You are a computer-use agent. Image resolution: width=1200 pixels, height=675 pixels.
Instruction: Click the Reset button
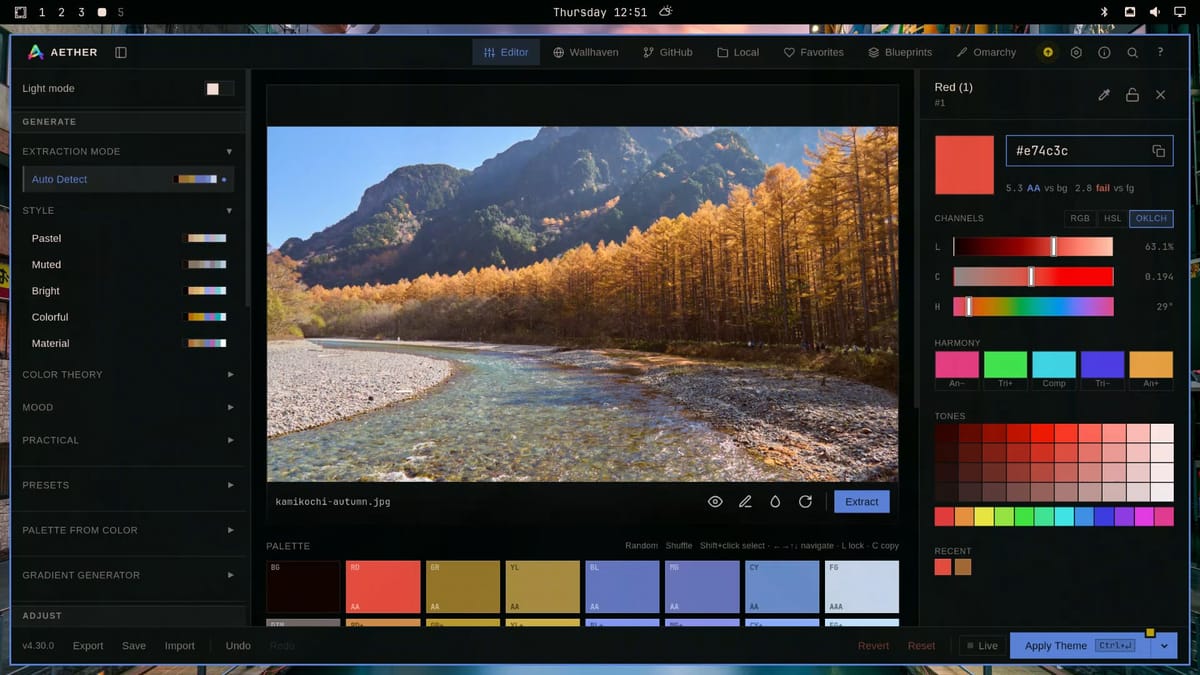921,646
